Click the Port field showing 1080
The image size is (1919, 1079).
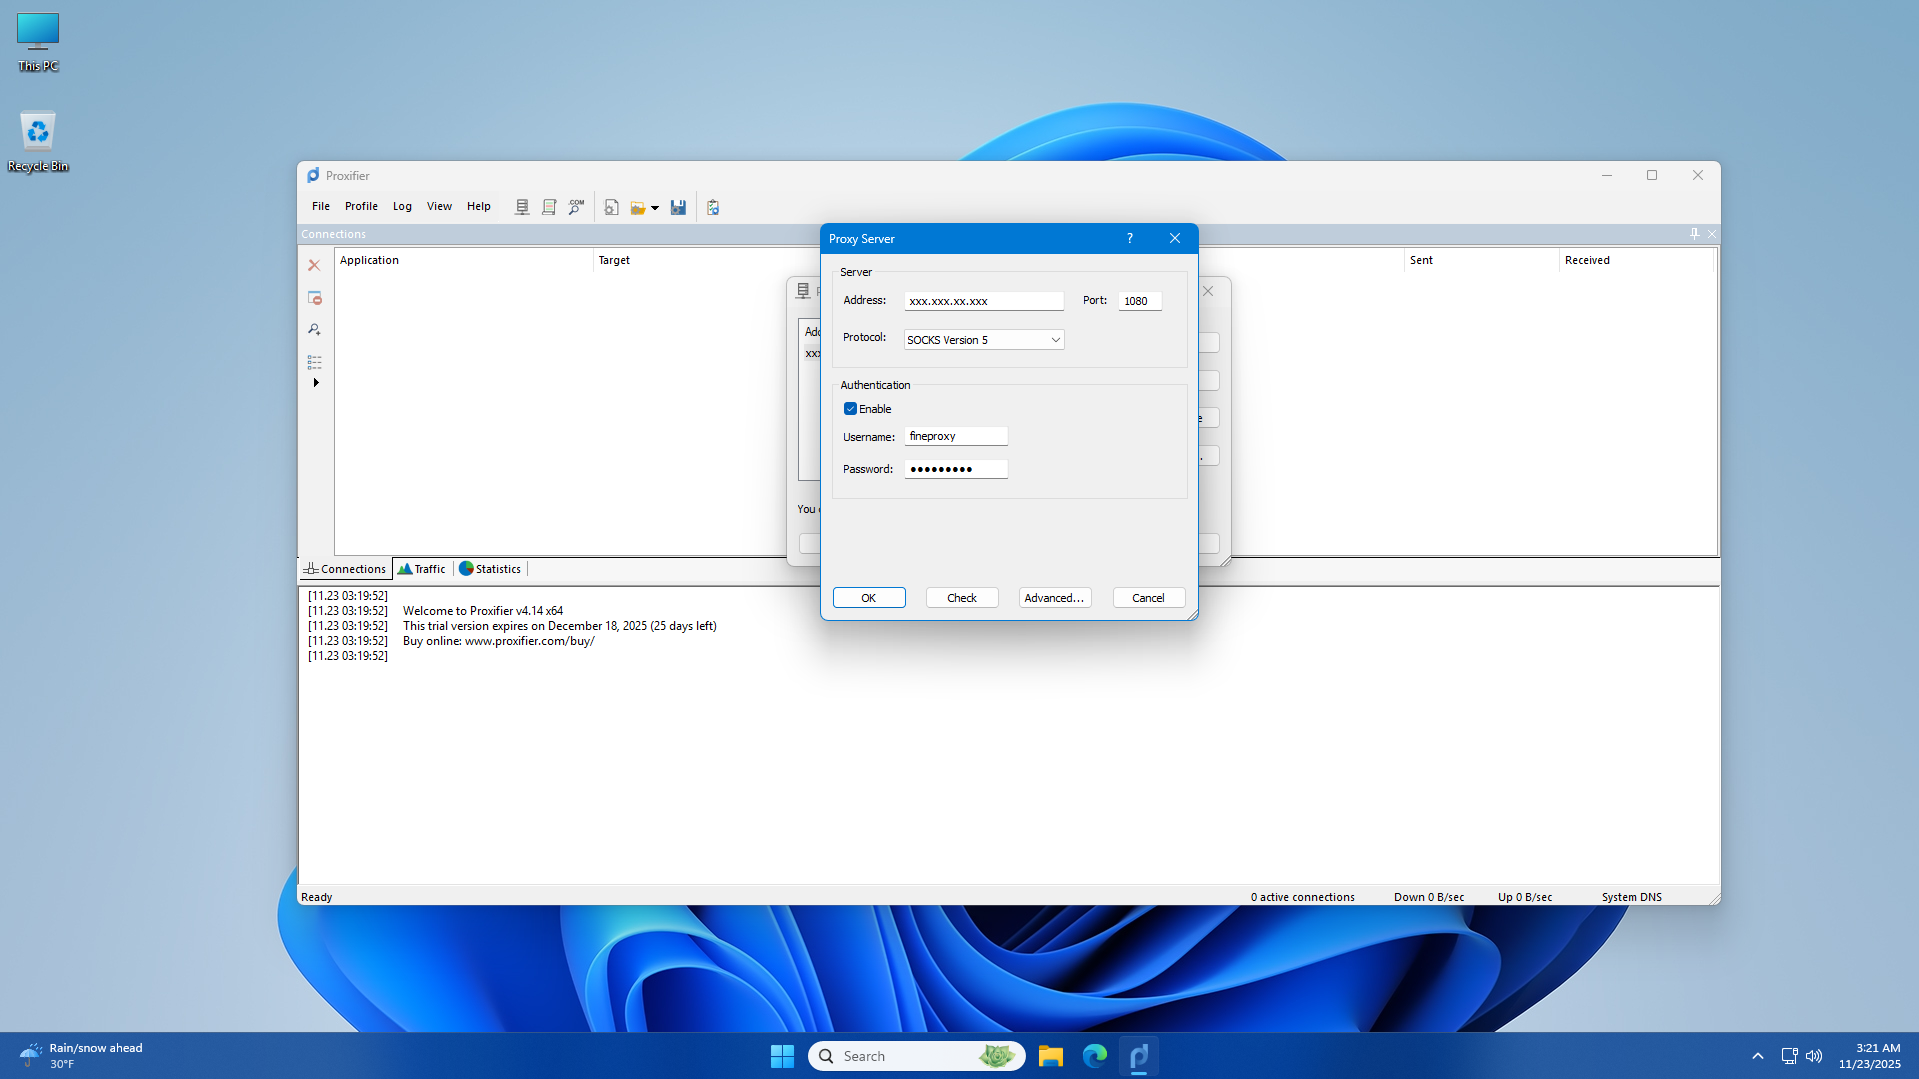click(1140, 301)
